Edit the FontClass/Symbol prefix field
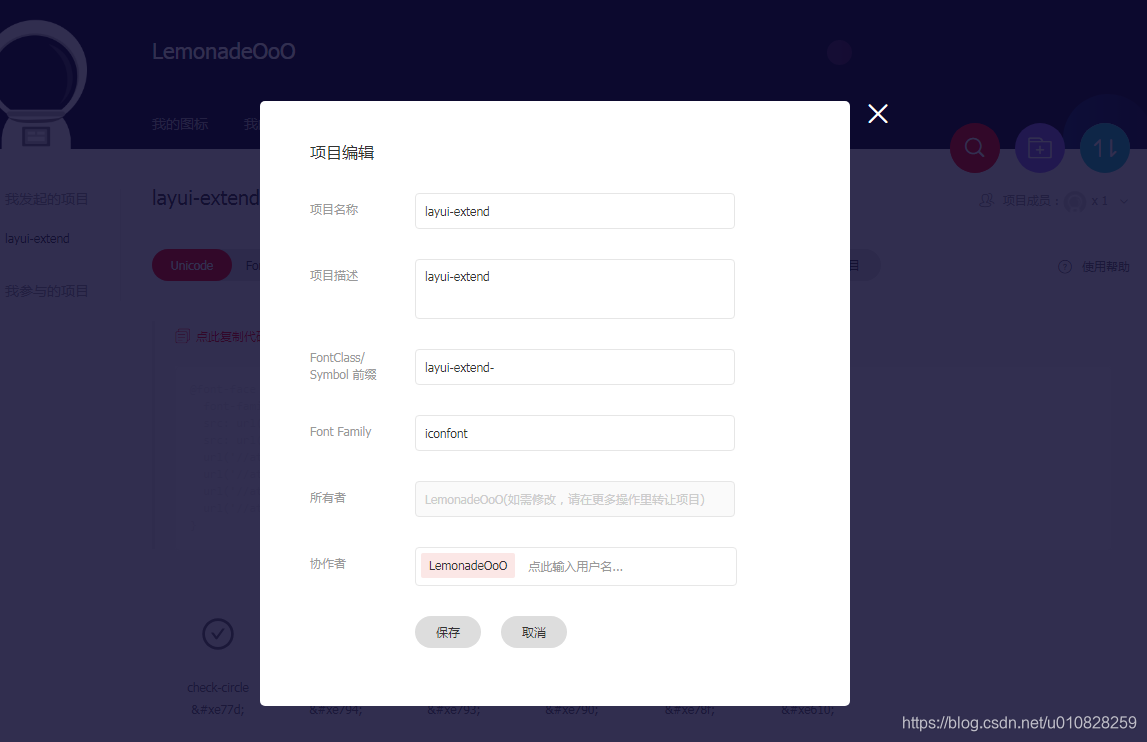This screenshot has height=742, width=1147. (x=574, y=367)
